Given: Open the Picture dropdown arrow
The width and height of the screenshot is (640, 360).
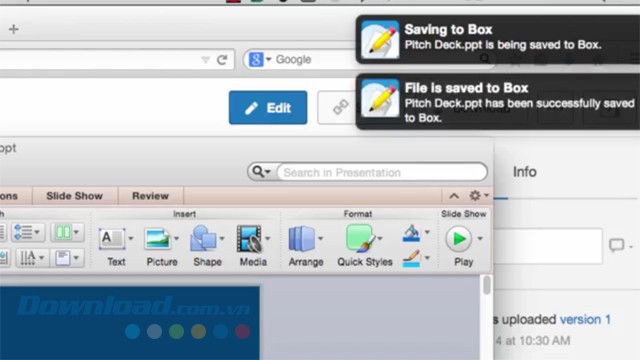Looking at the screenshot, I should 177,238.
